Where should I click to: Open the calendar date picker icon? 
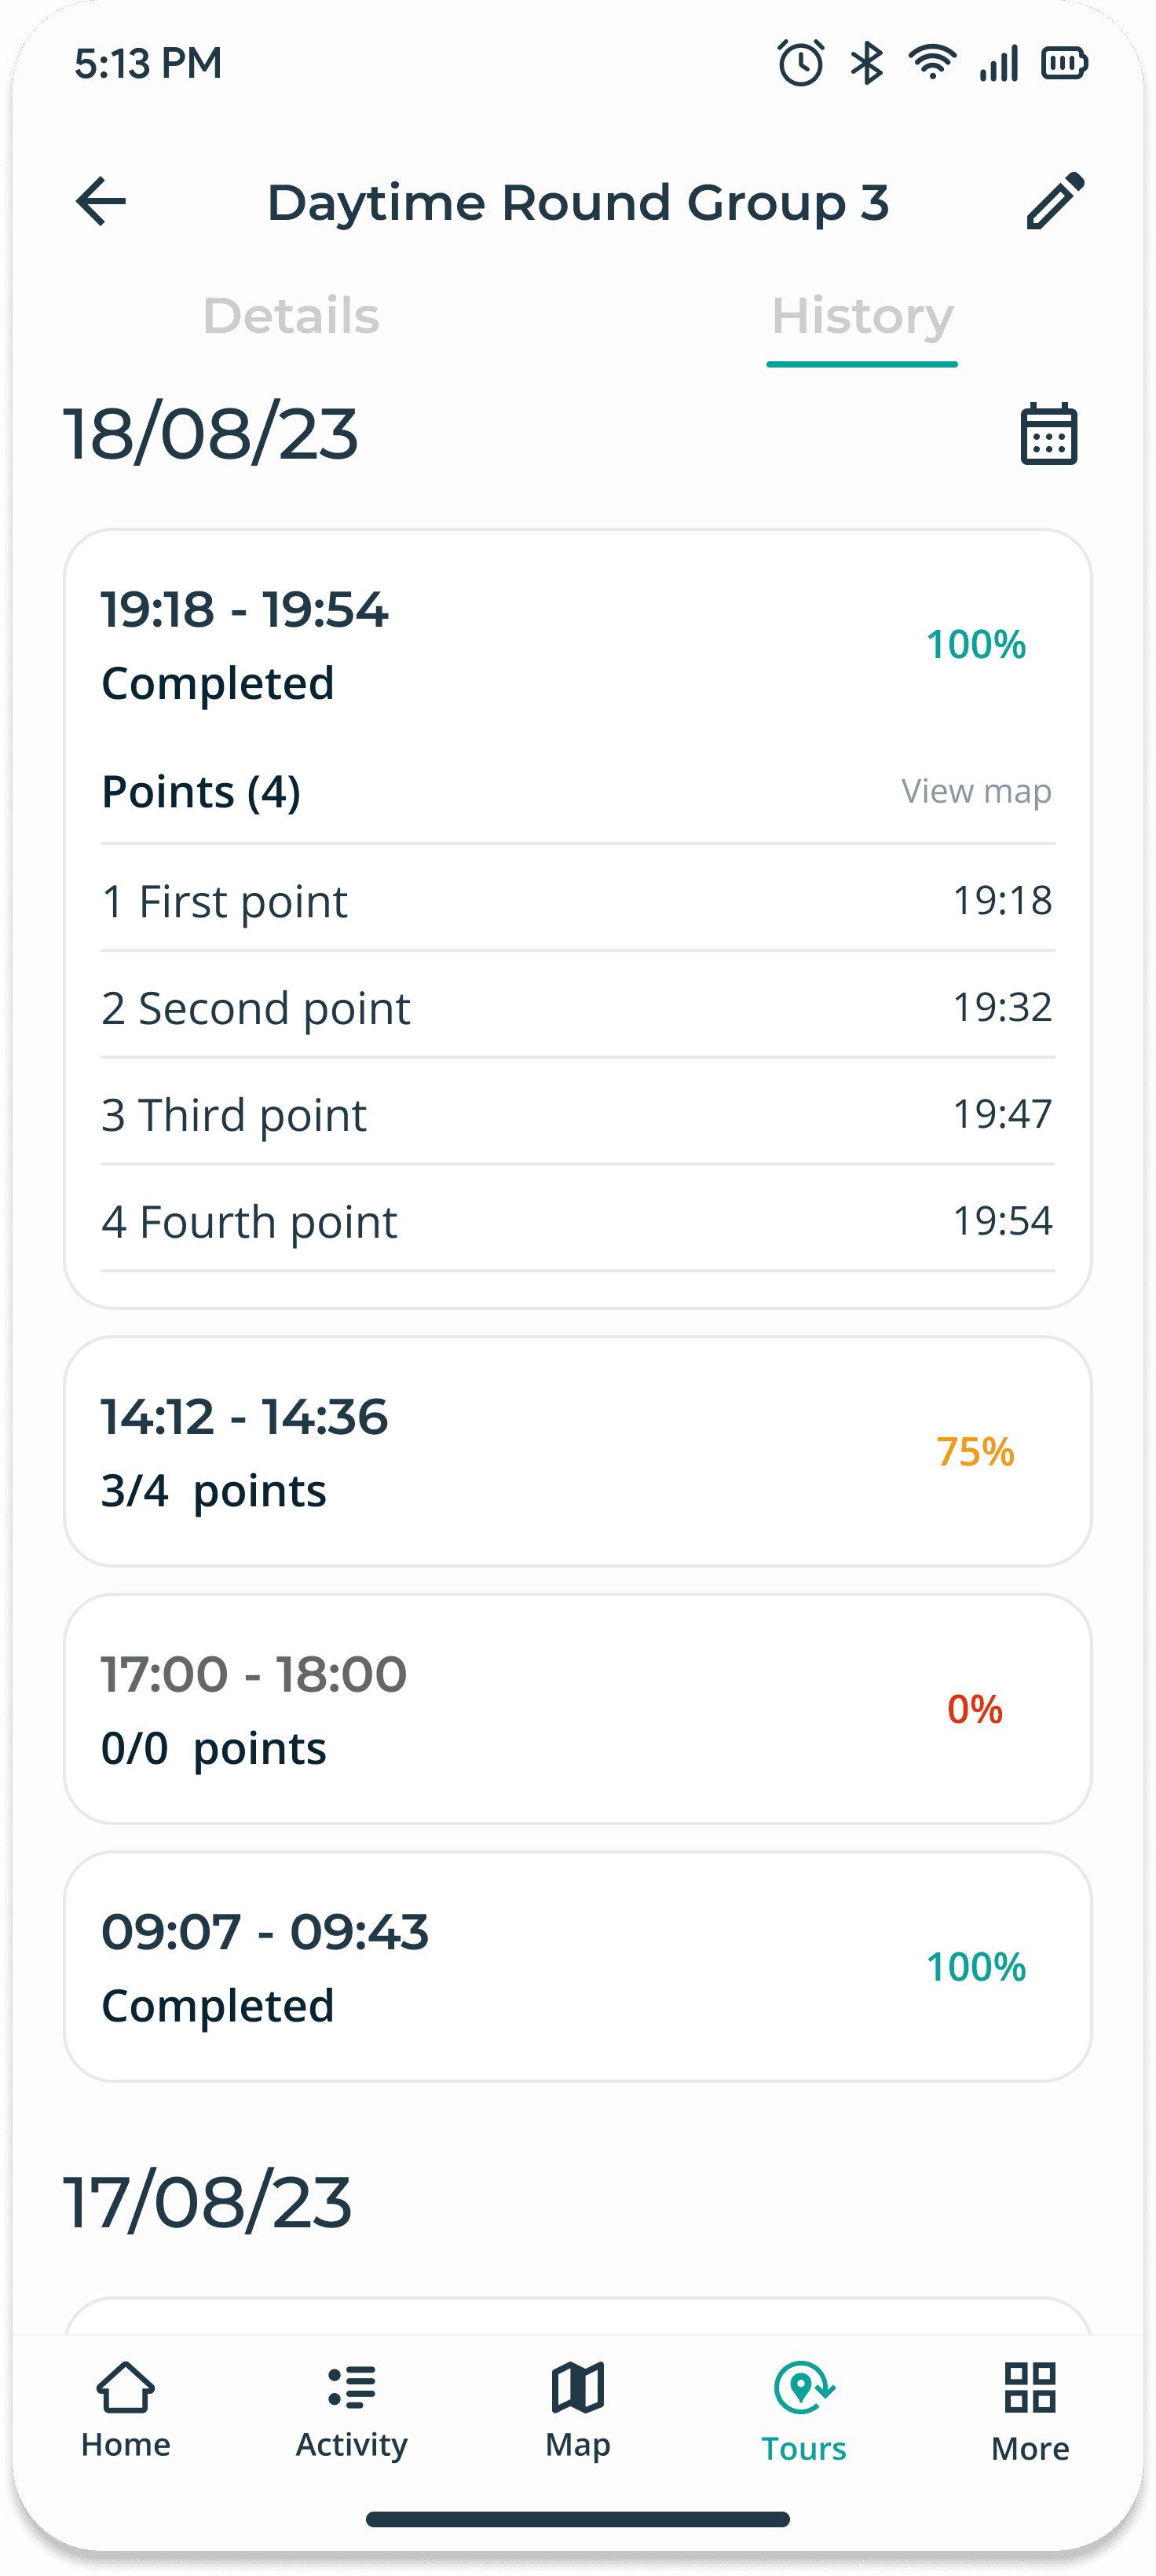[1049, 433]
